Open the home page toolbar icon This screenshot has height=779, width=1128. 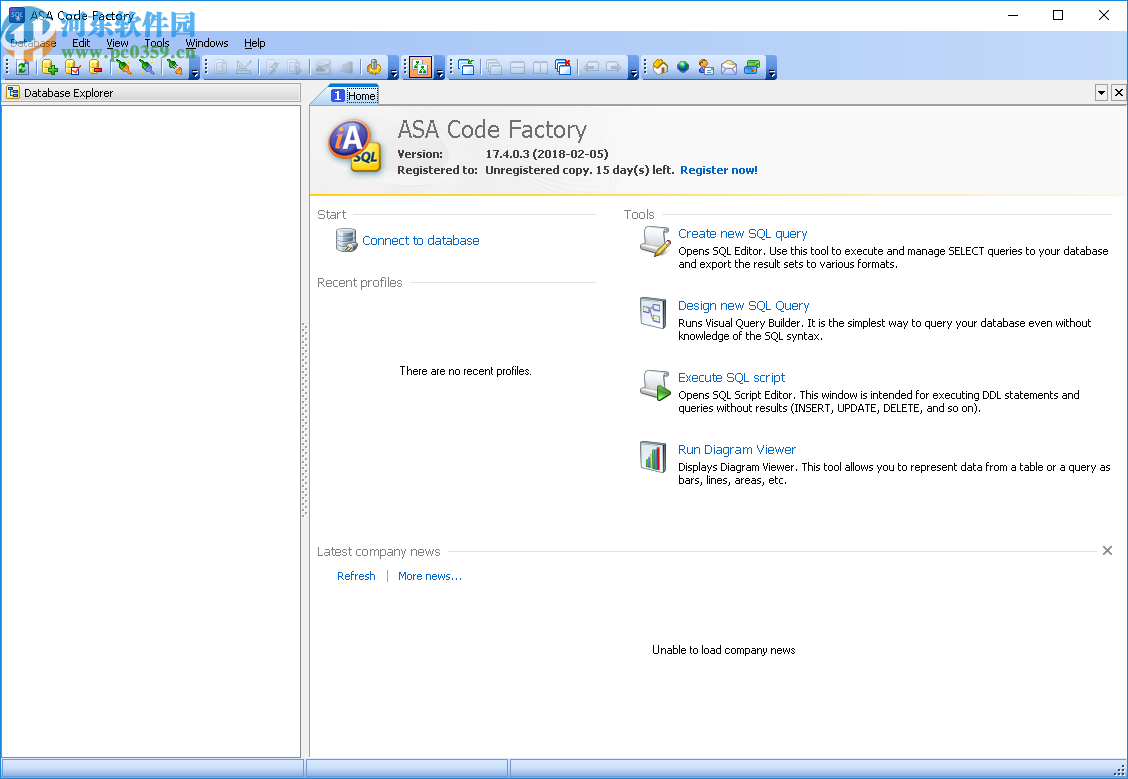click(661, 66)
